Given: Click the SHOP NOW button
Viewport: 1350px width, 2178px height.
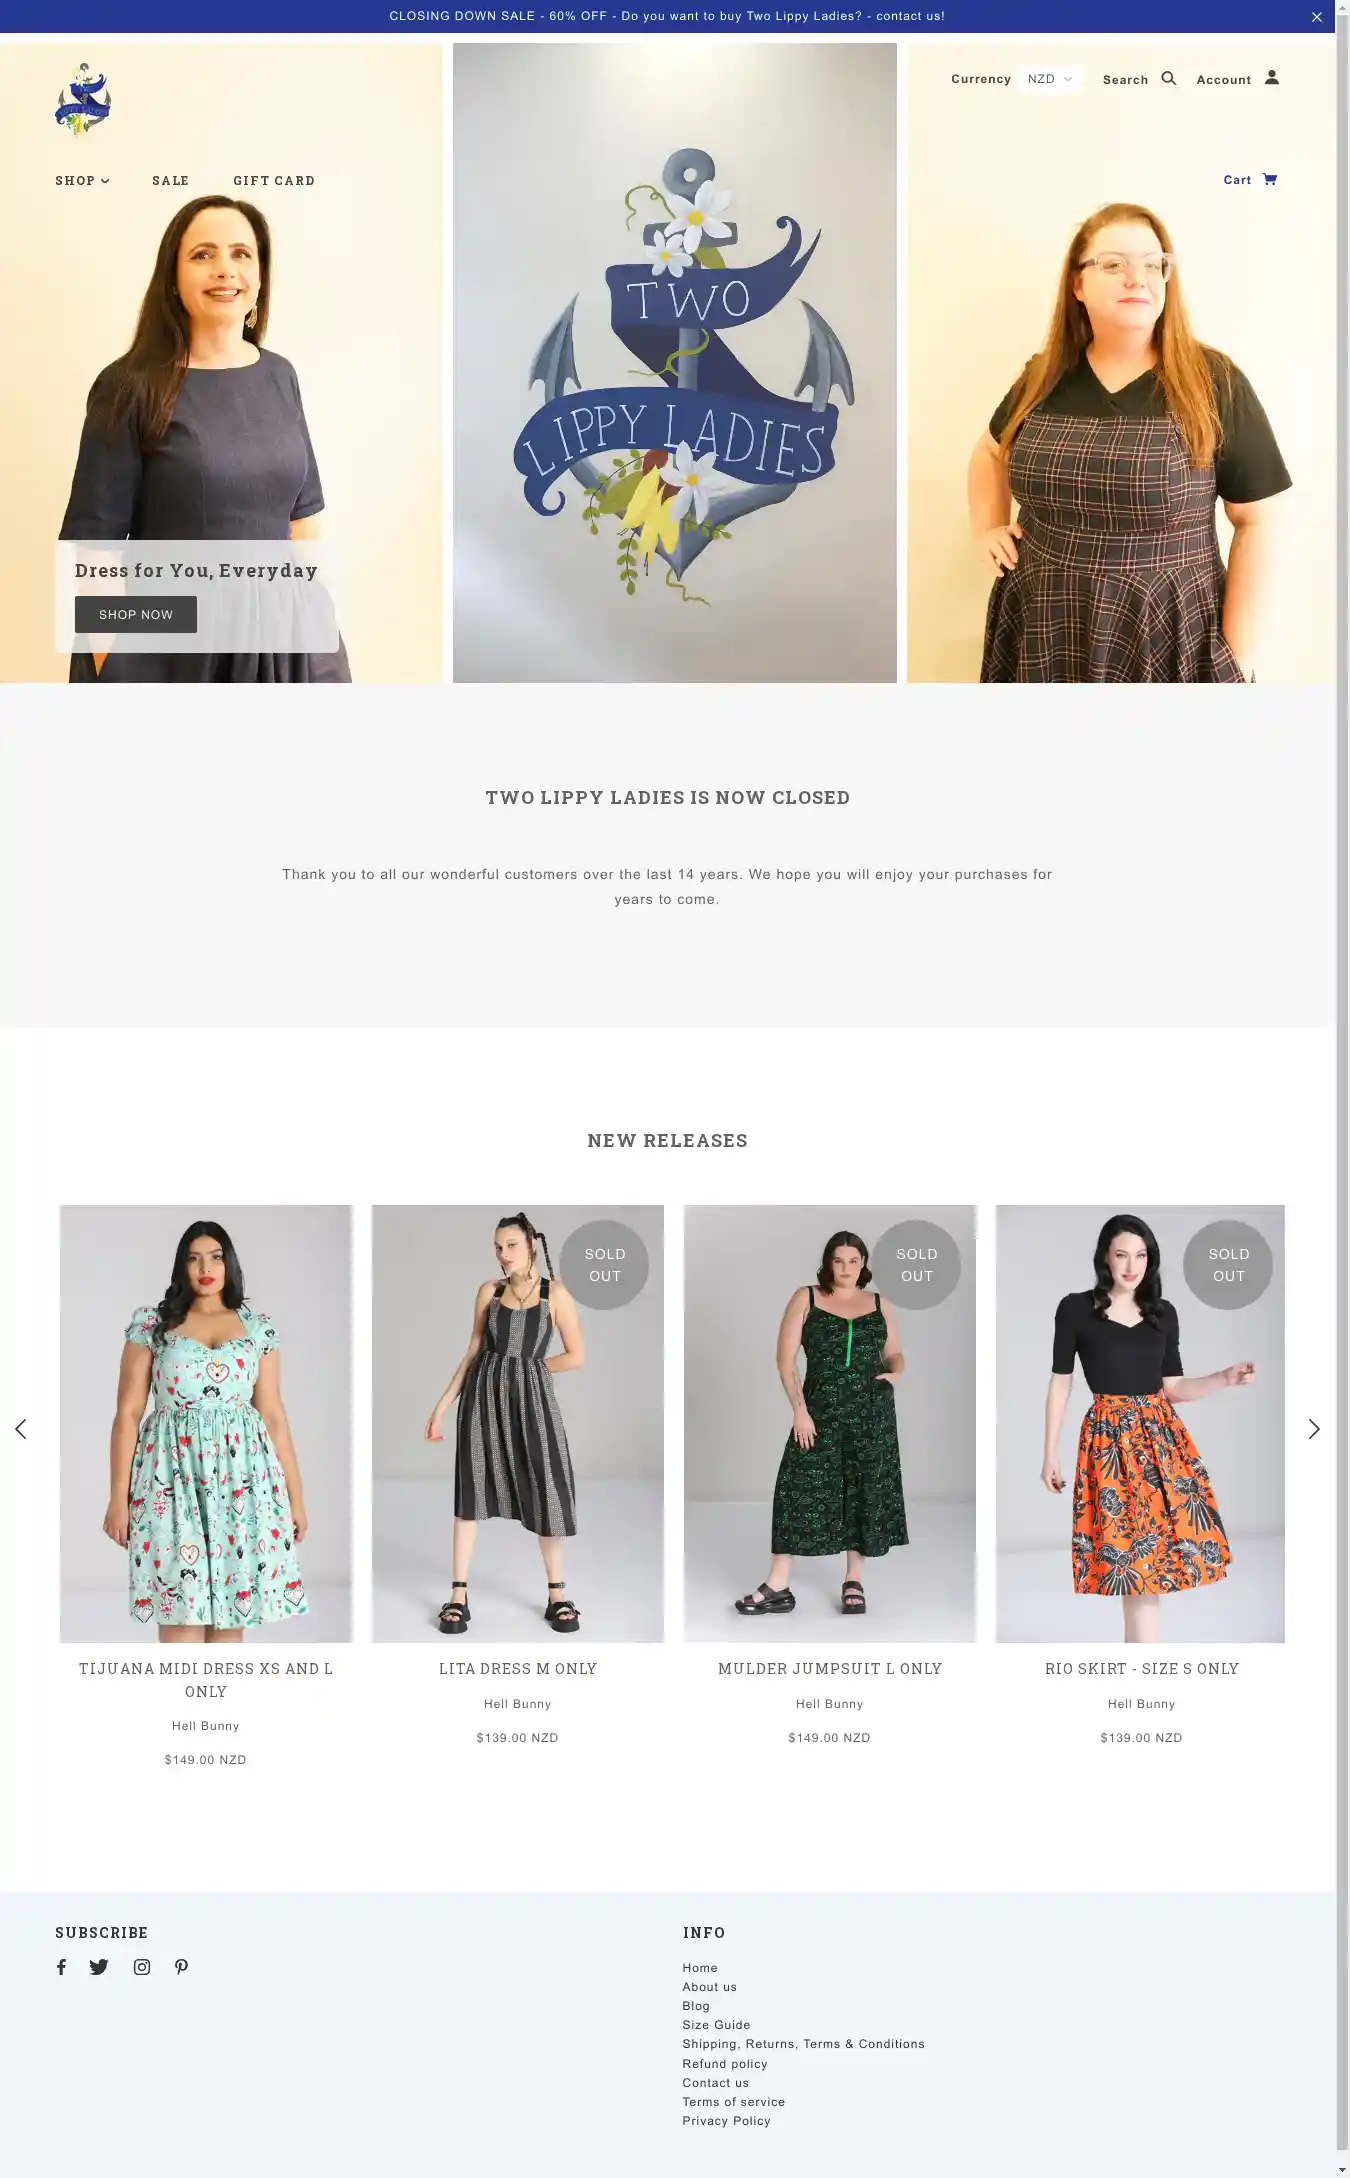Looking at the screenshot, I should tap(136, 615).
